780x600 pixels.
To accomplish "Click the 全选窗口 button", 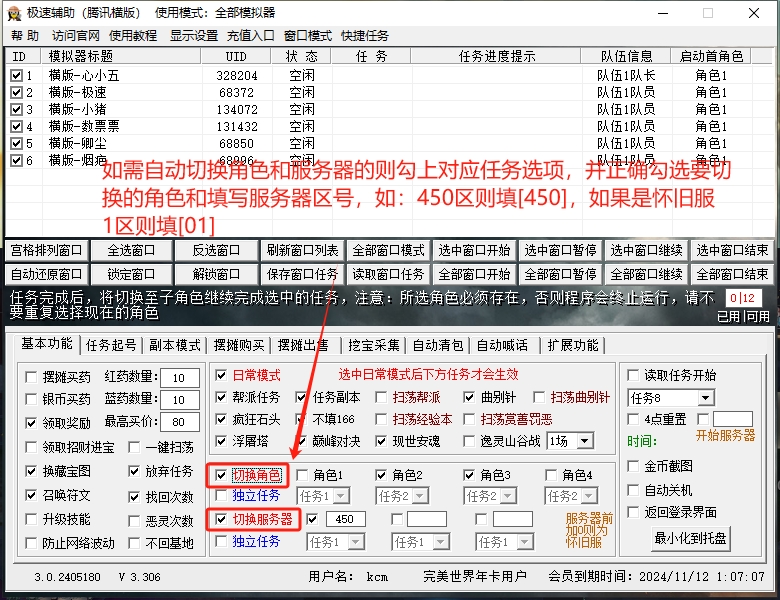I will [131, 250].
